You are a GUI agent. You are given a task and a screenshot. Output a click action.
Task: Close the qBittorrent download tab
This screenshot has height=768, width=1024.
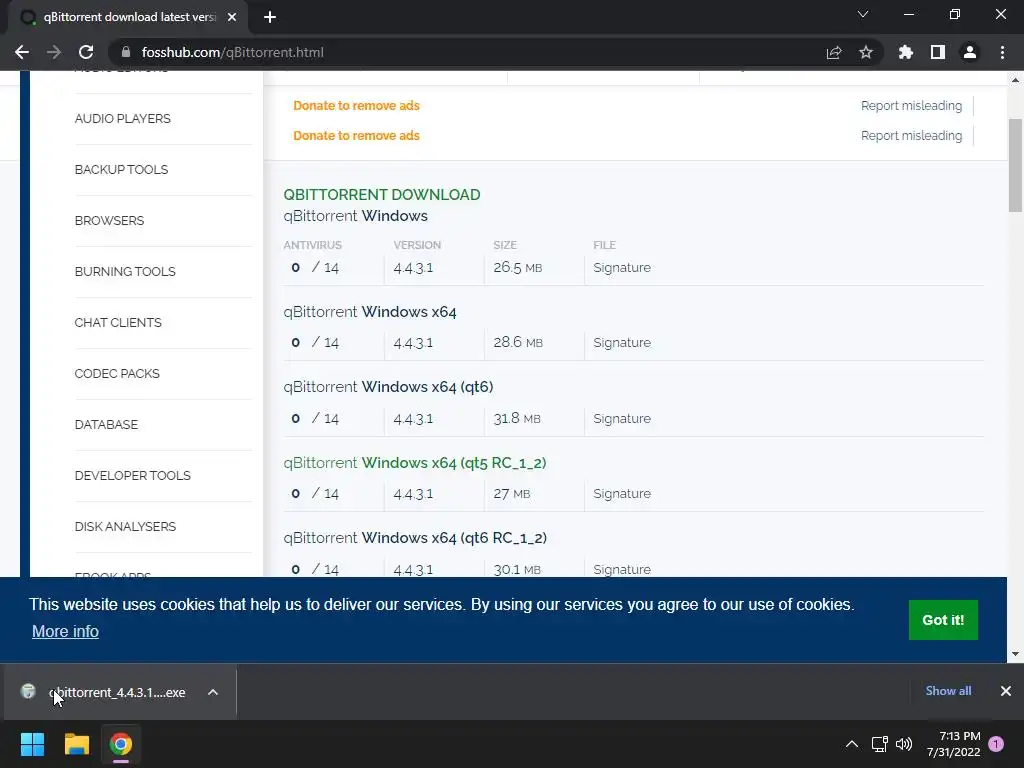click(x=232, y=18)
